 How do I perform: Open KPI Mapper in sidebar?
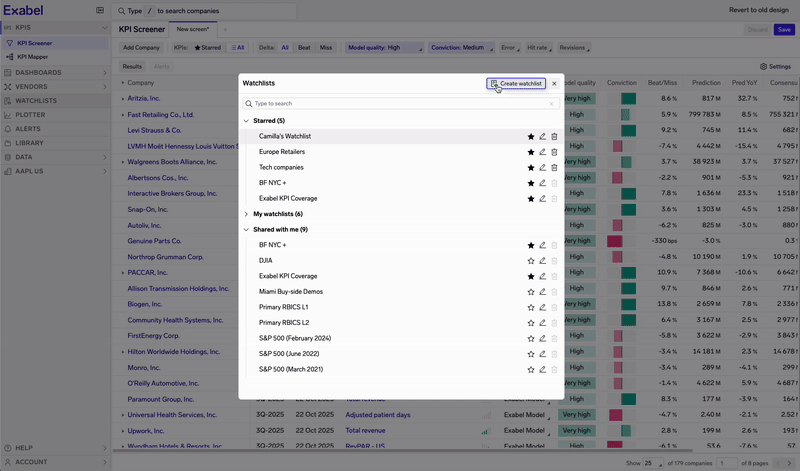click(x=55, y=57)
